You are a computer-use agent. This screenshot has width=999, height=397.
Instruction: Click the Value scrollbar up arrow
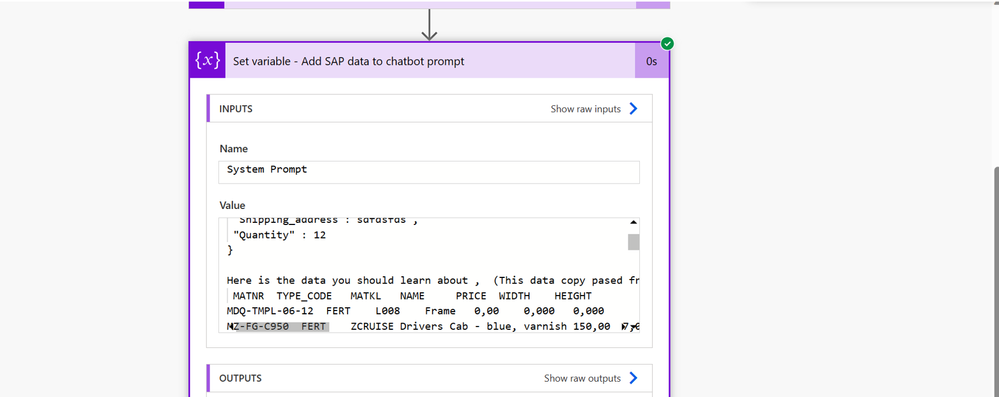point(633,222)
